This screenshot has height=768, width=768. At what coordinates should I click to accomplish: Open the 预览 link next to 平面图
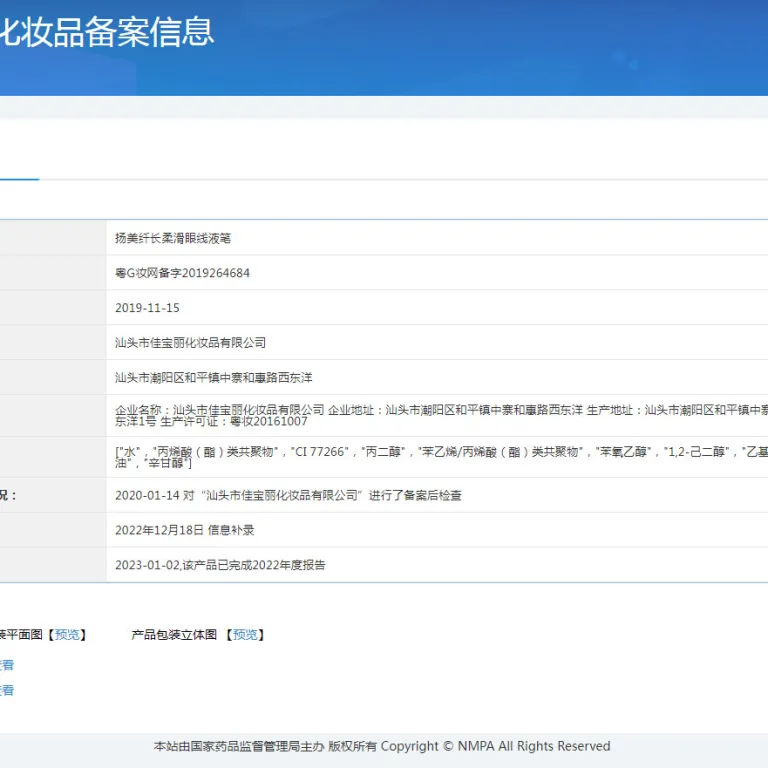click(x=67, y=635)
